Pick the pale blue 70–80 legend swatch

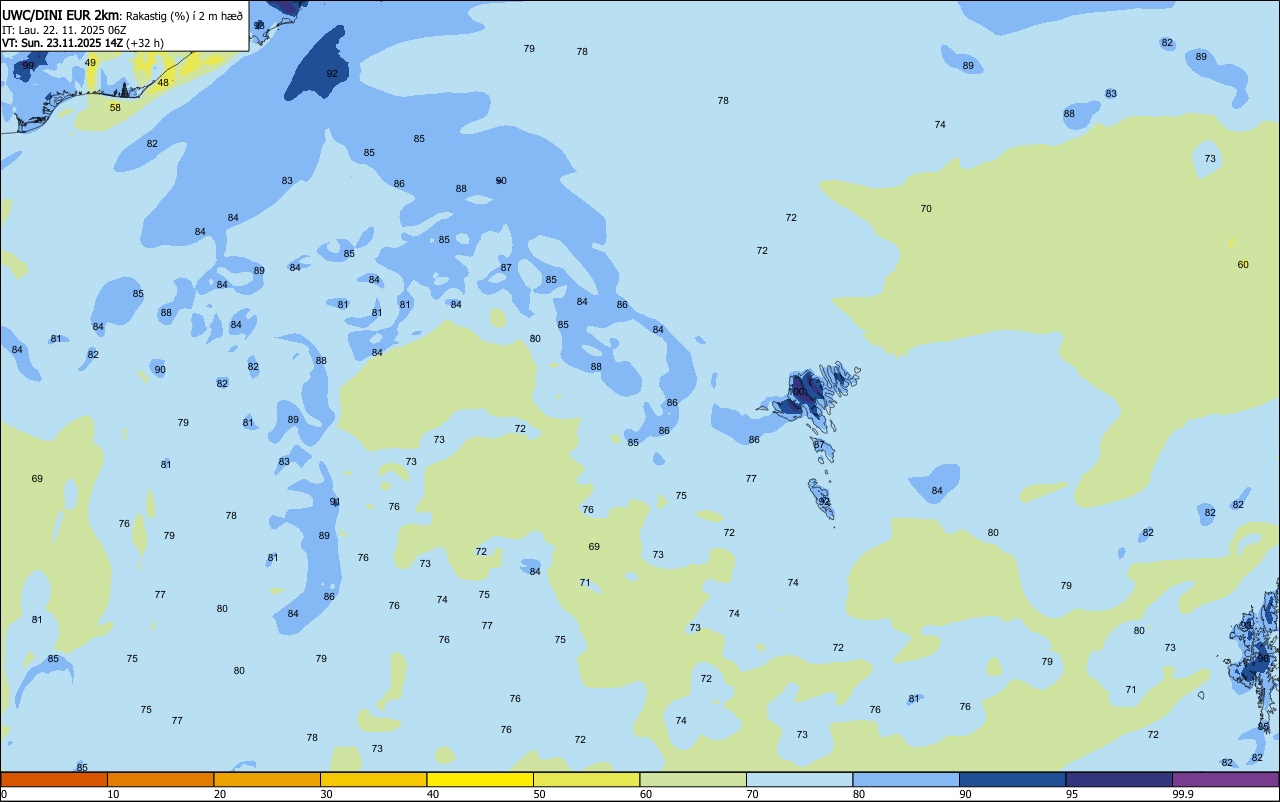tap(799, 779)
